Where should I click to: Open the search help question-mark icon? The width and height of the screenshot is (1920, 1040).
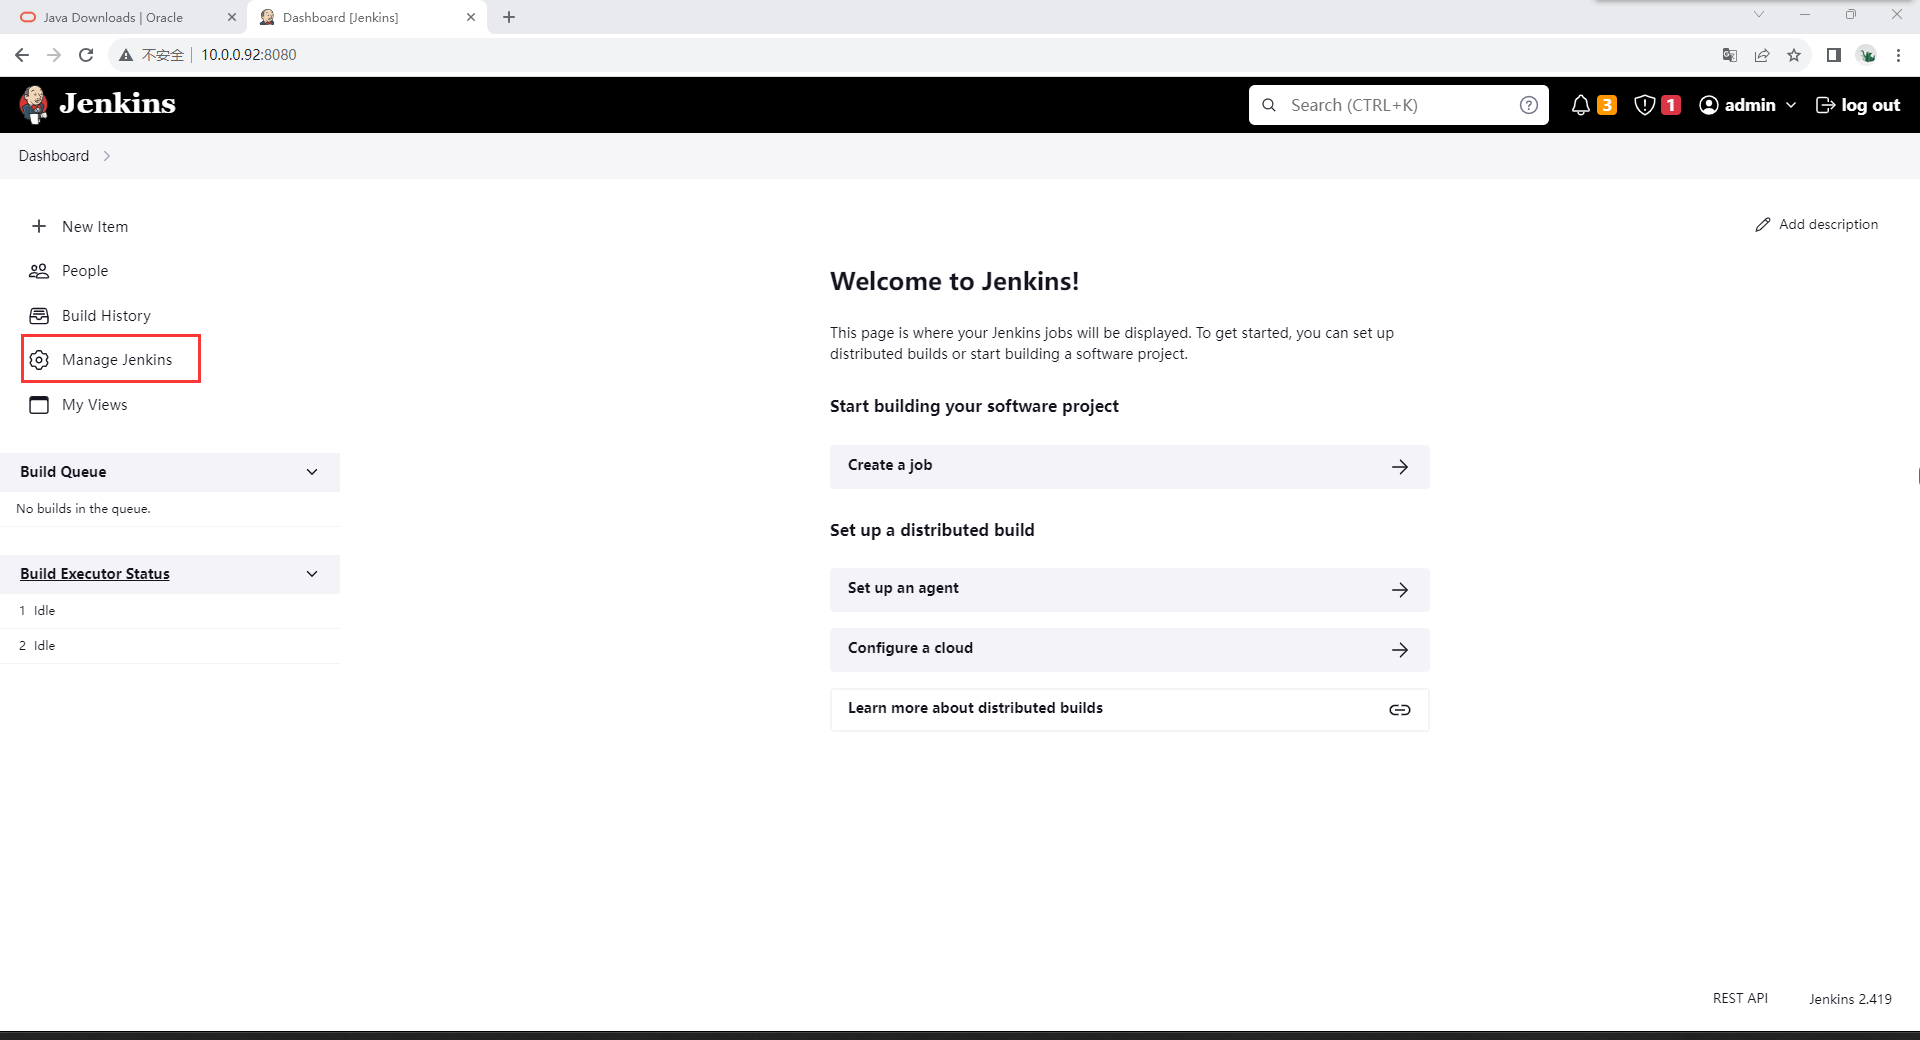pos(1528,105)
